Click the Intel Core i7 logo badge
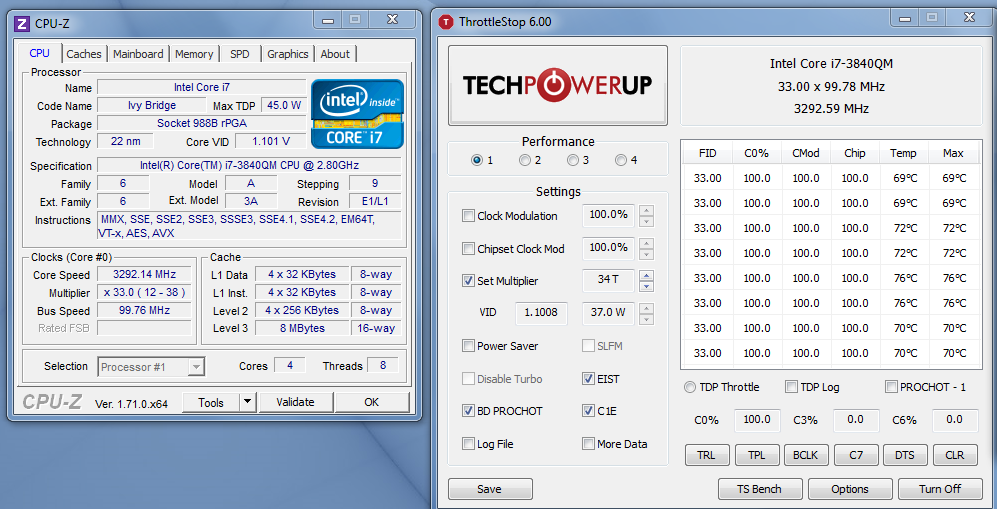Viewport: 997px width, 509px height. pyautogui.click(x=357, y=114)
